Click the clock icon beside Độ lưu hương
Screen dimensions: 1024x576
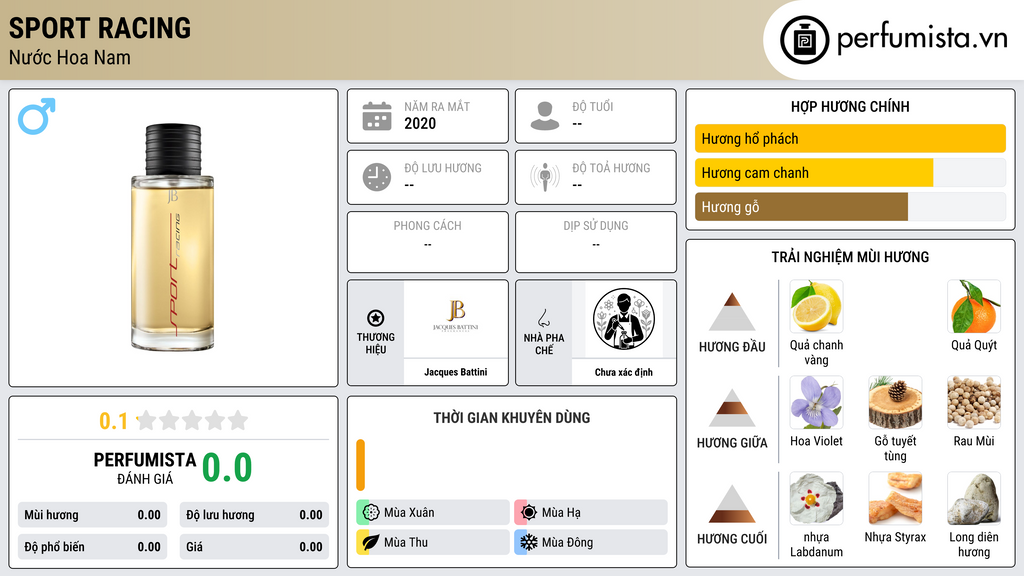(377, 177)
